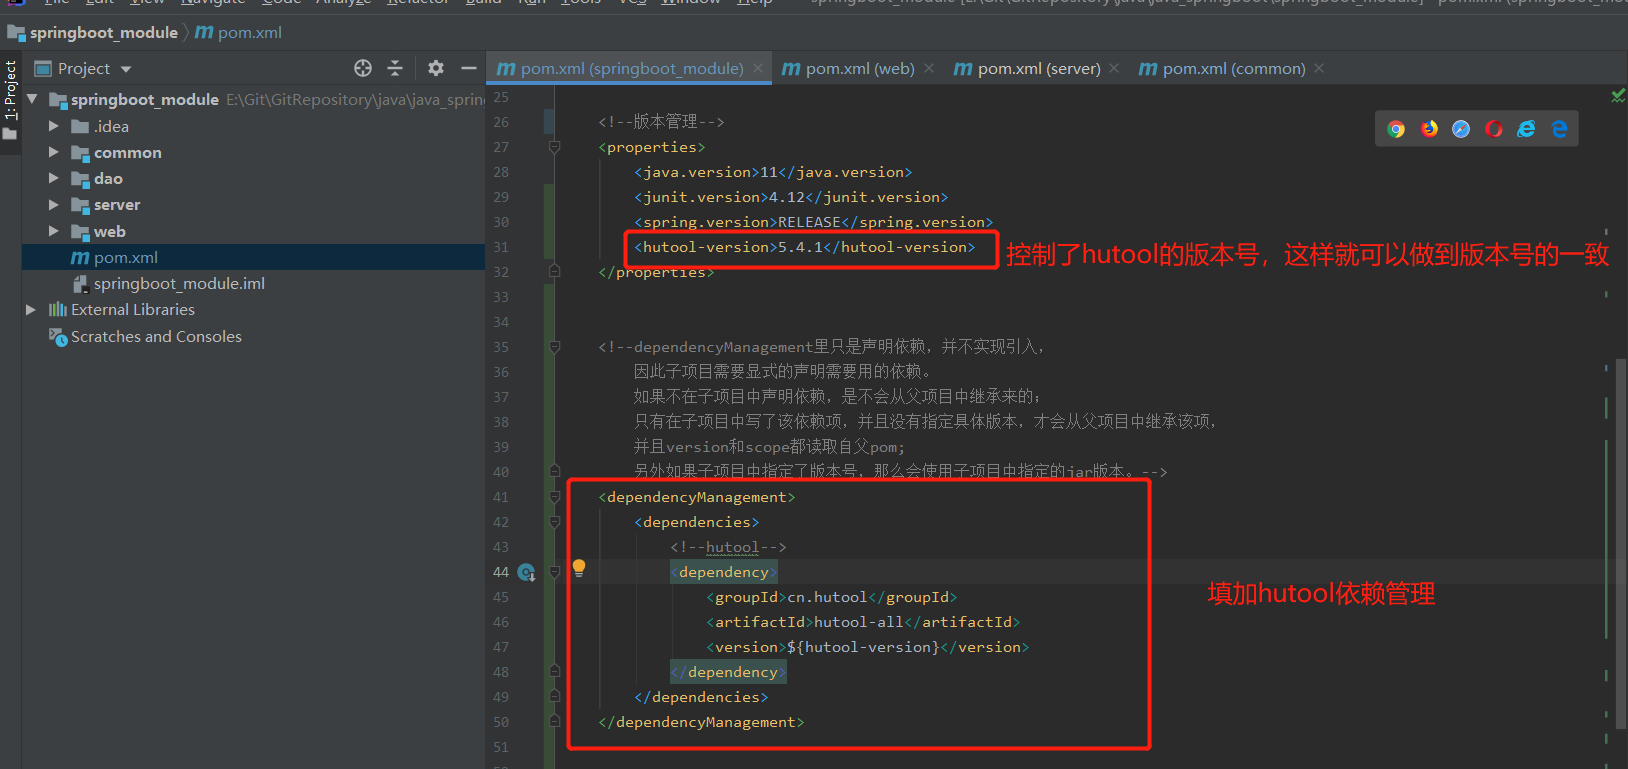Select the dao module folder
The width and height of the screenshot is (1628, 769).
pyautogui.click(x=108, y=178)
